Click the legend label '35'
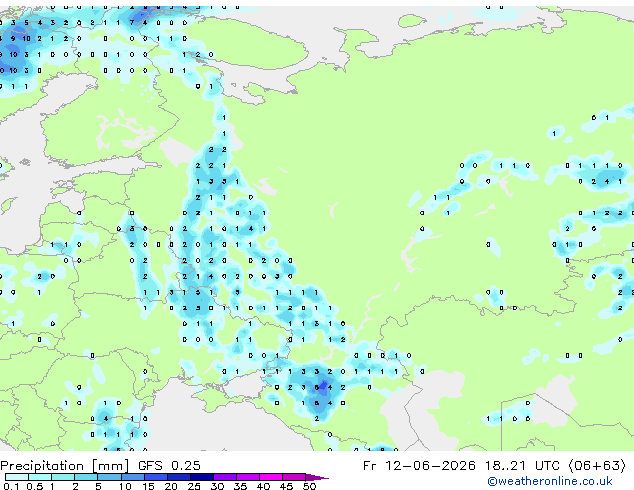 point(240,486)
